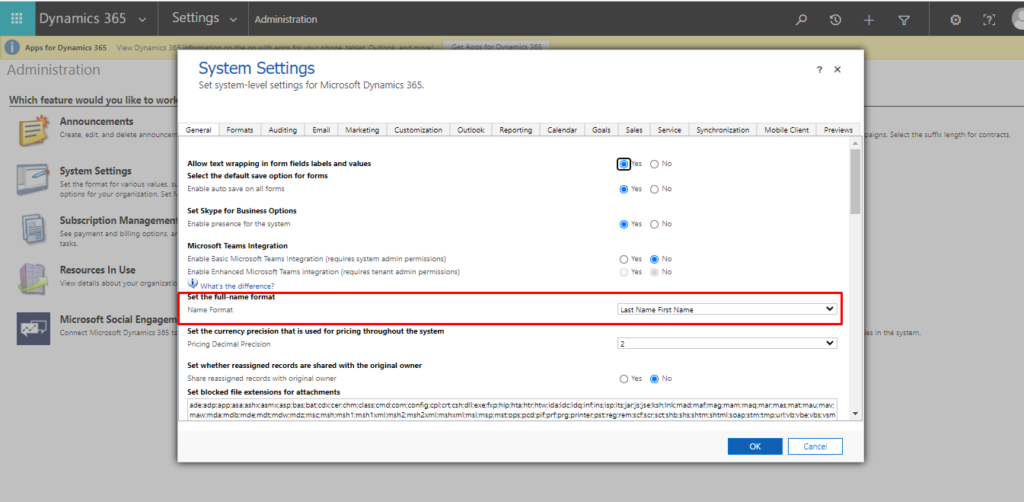Image resolution: width=1024 pixels, height=502 pixels.
Task: Click the dialog vertical scrollbar thumb
Action: pos(855,181)
